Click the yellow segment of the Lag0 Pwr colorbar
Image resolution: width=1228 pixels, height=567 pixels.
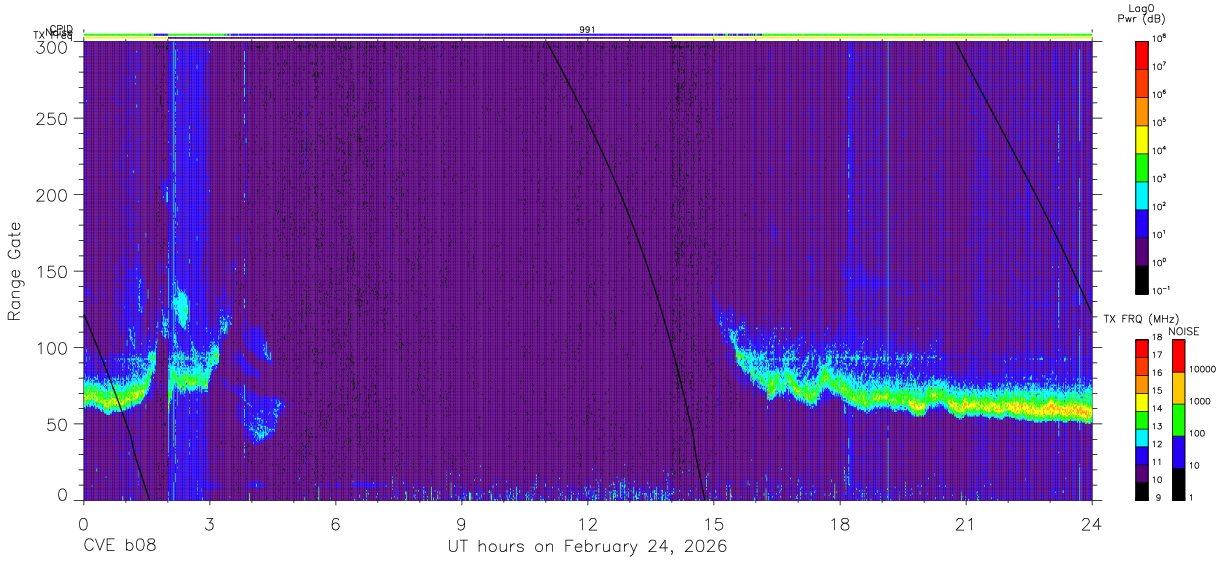(1142, 138)
